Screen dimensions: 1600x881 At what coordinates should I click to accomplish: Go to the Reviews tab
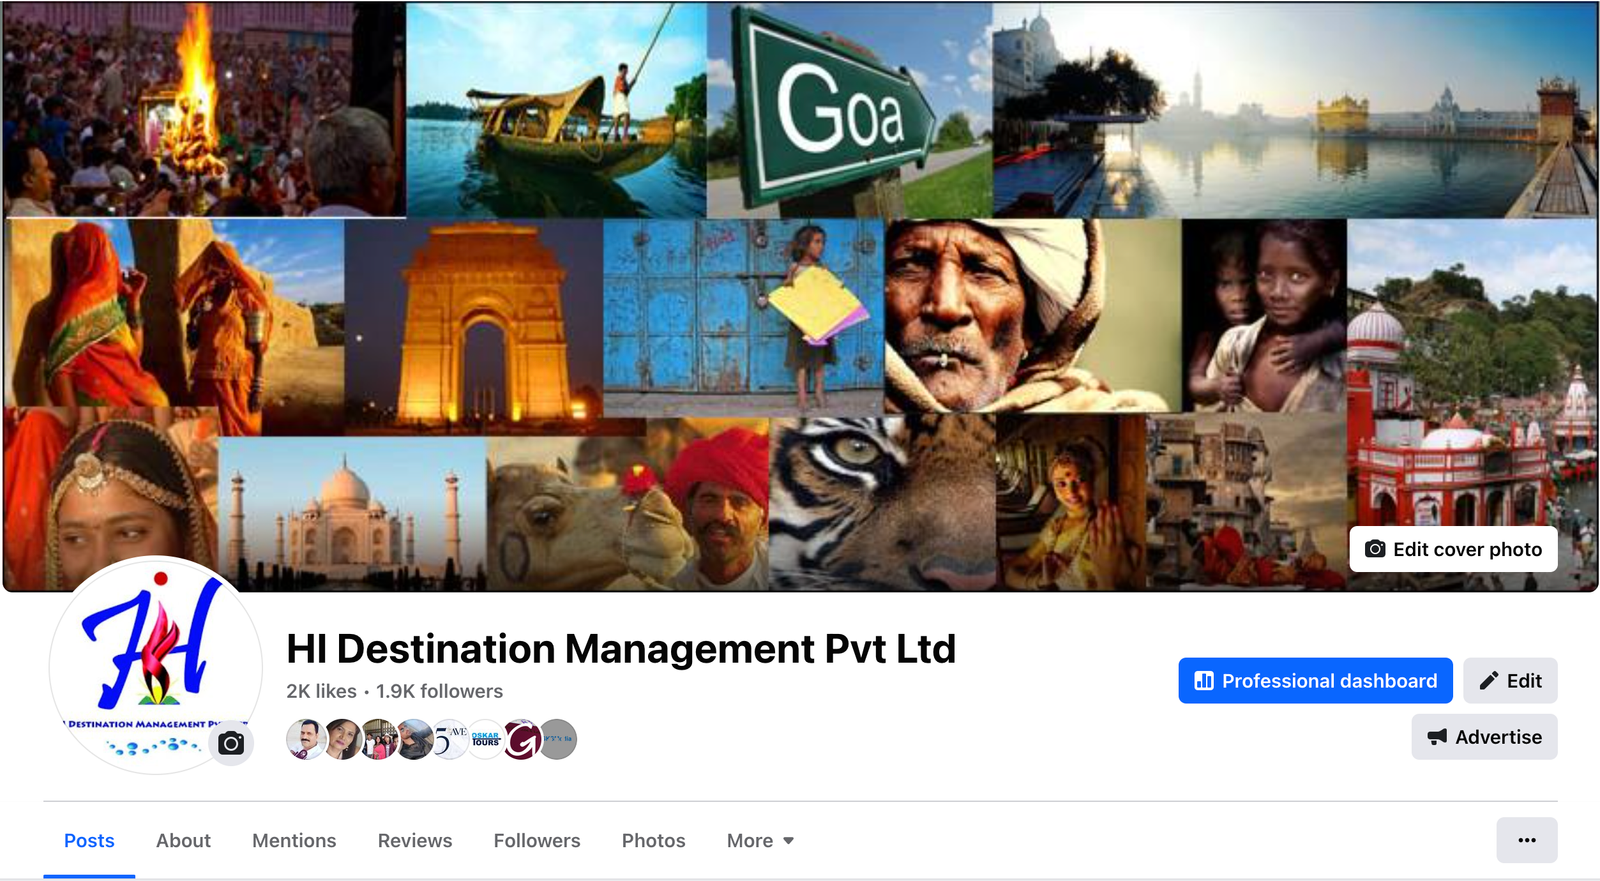[x=415, y=841]
